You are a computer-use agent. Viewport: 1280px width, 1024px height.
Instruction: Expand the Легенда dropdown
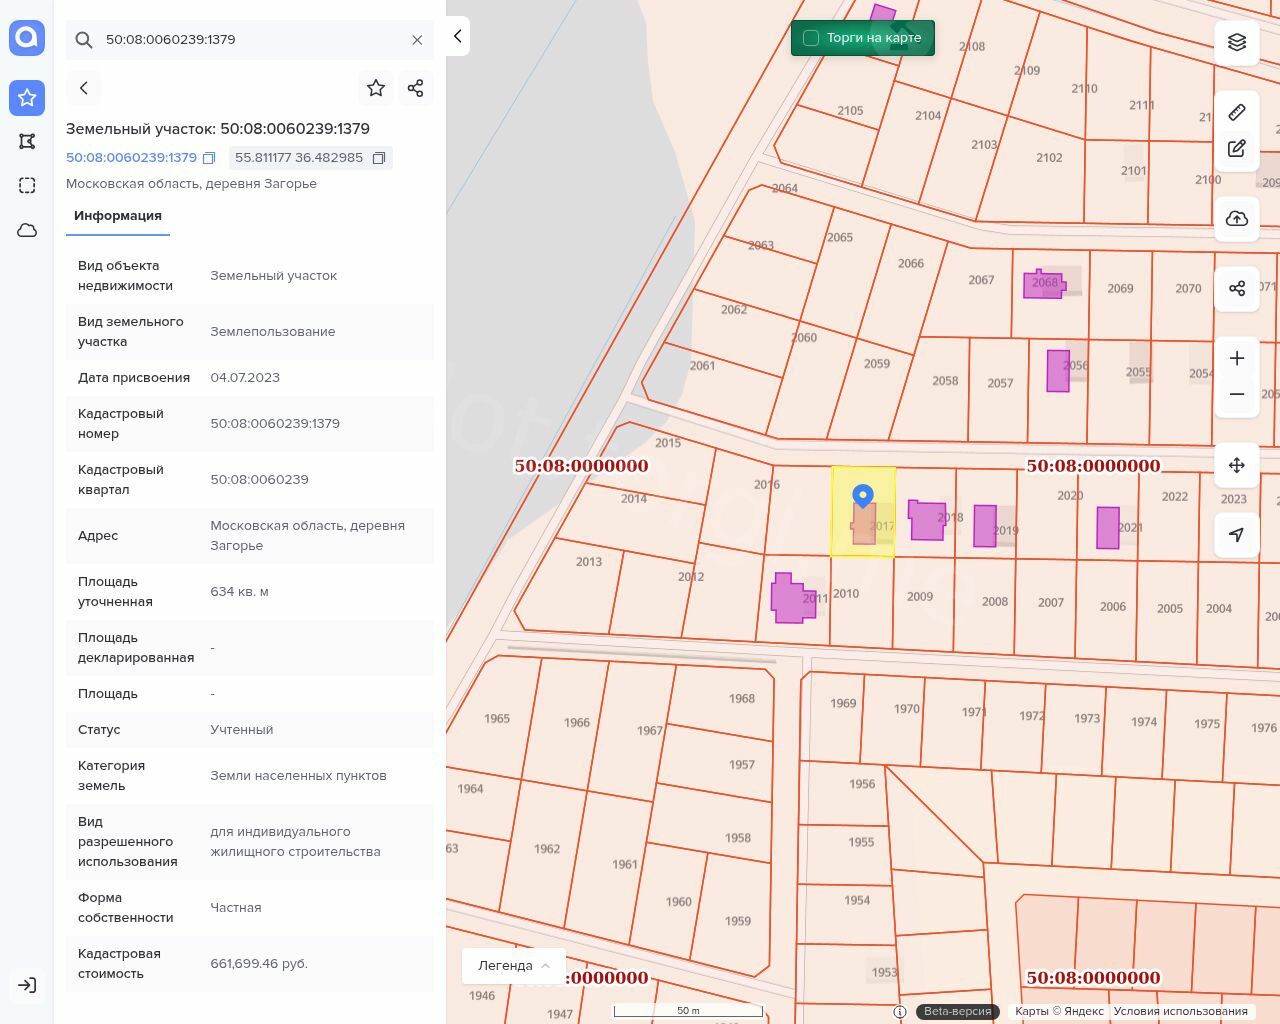pos(514,965)
